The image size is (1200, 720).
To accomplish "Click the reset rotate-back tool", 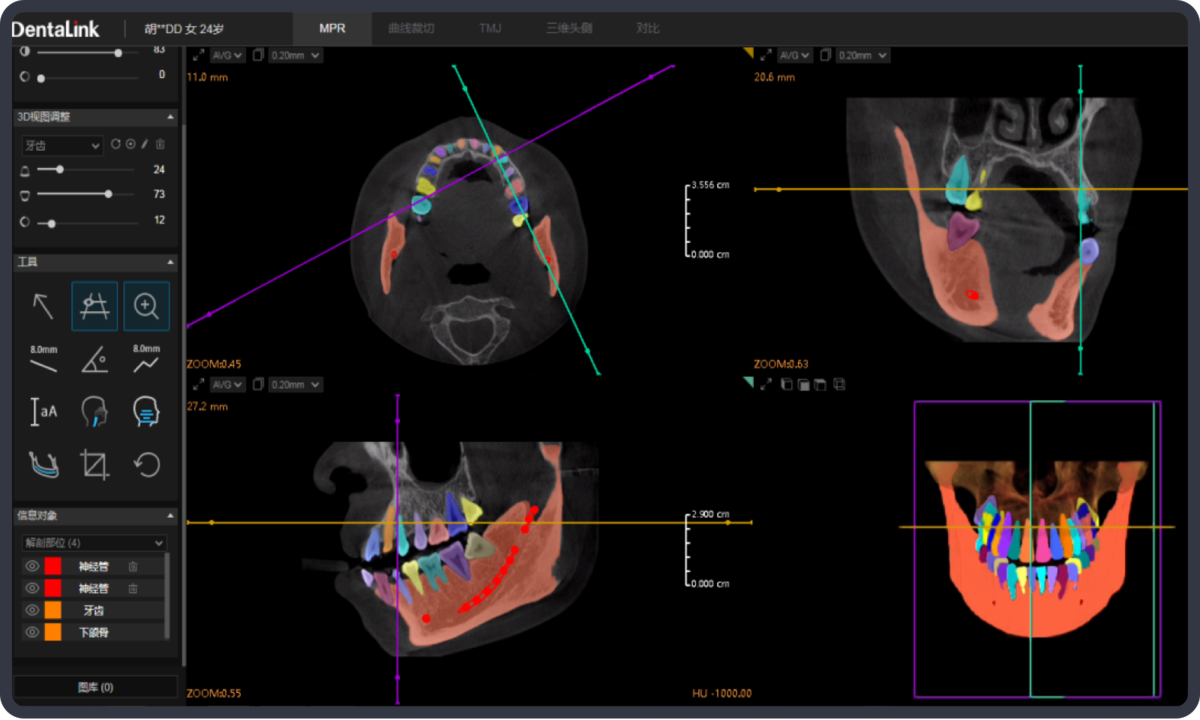I will 147,464.
